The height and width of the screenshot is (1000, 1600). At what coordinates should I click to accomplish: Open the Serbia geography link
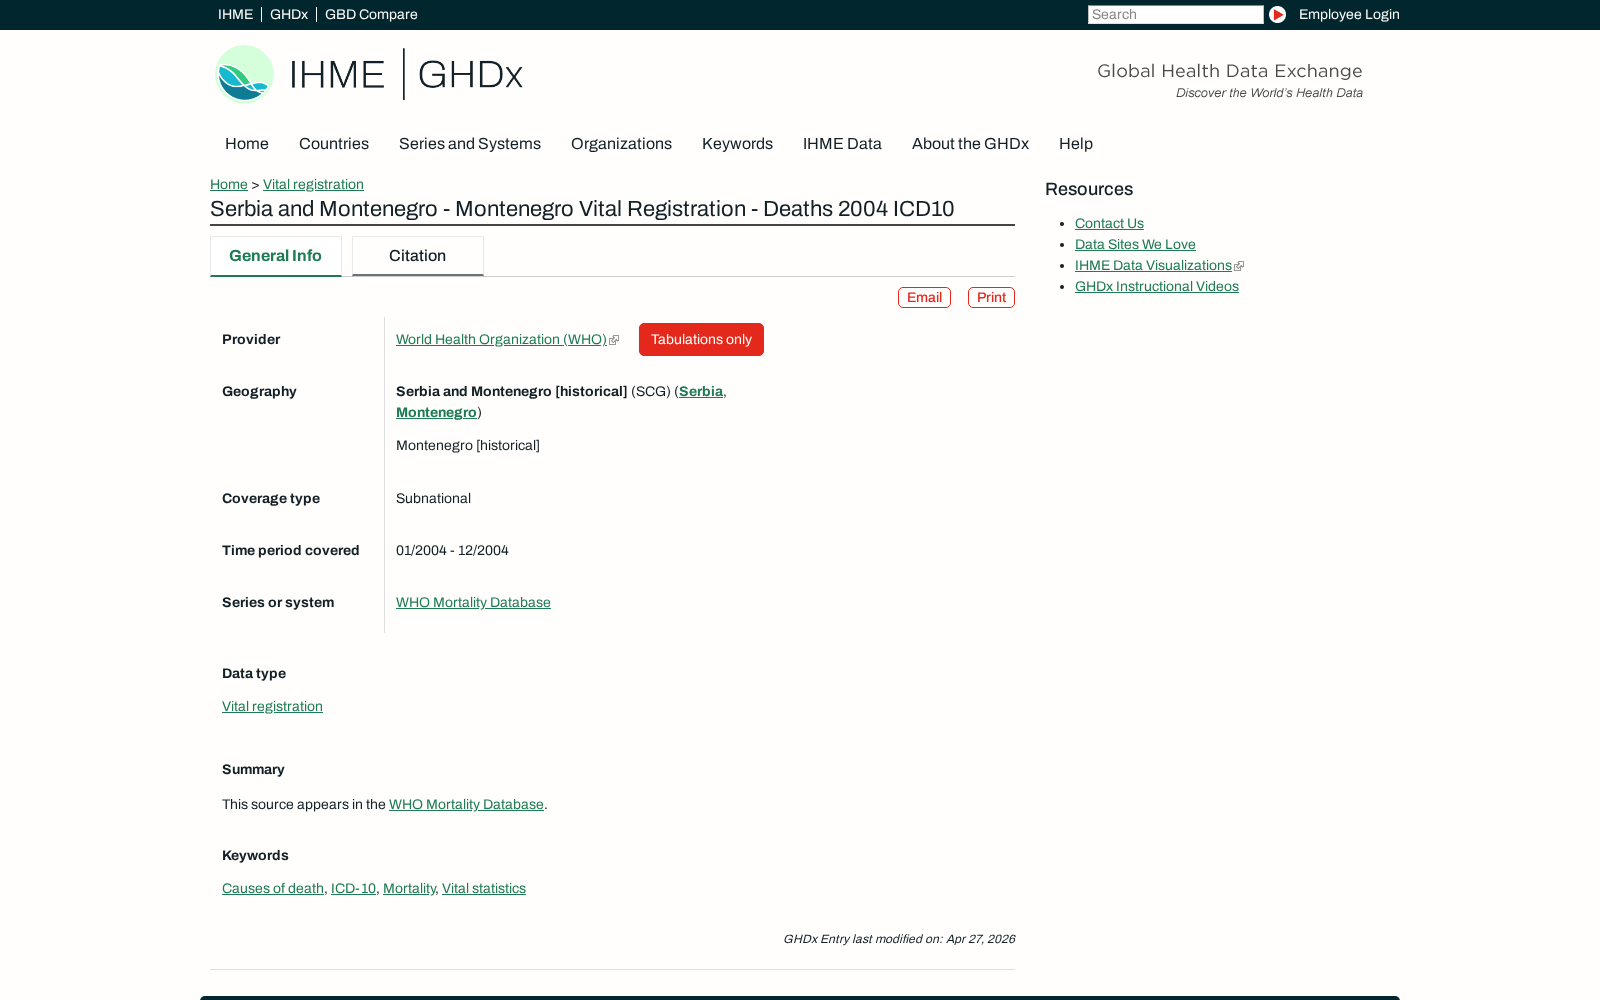[x=701, y=392]
